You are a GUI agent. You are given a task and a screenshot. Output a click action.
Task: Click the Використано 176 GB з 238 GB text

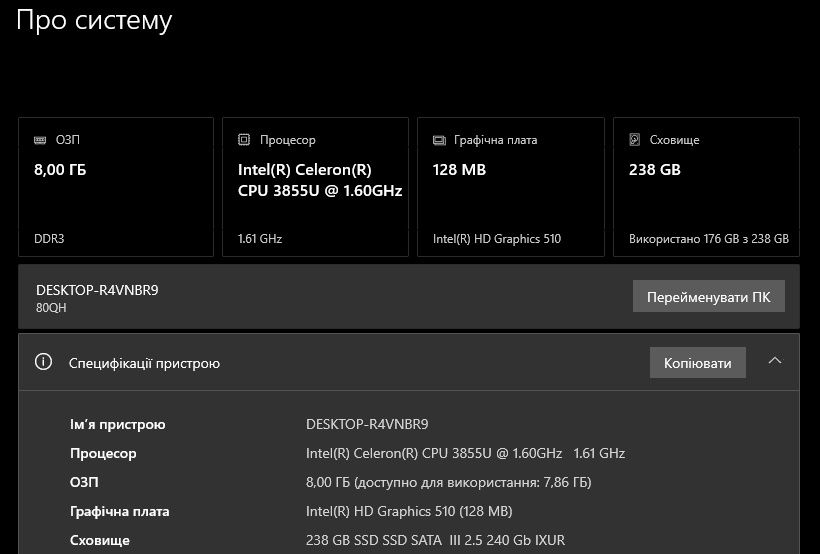point(709,239)
